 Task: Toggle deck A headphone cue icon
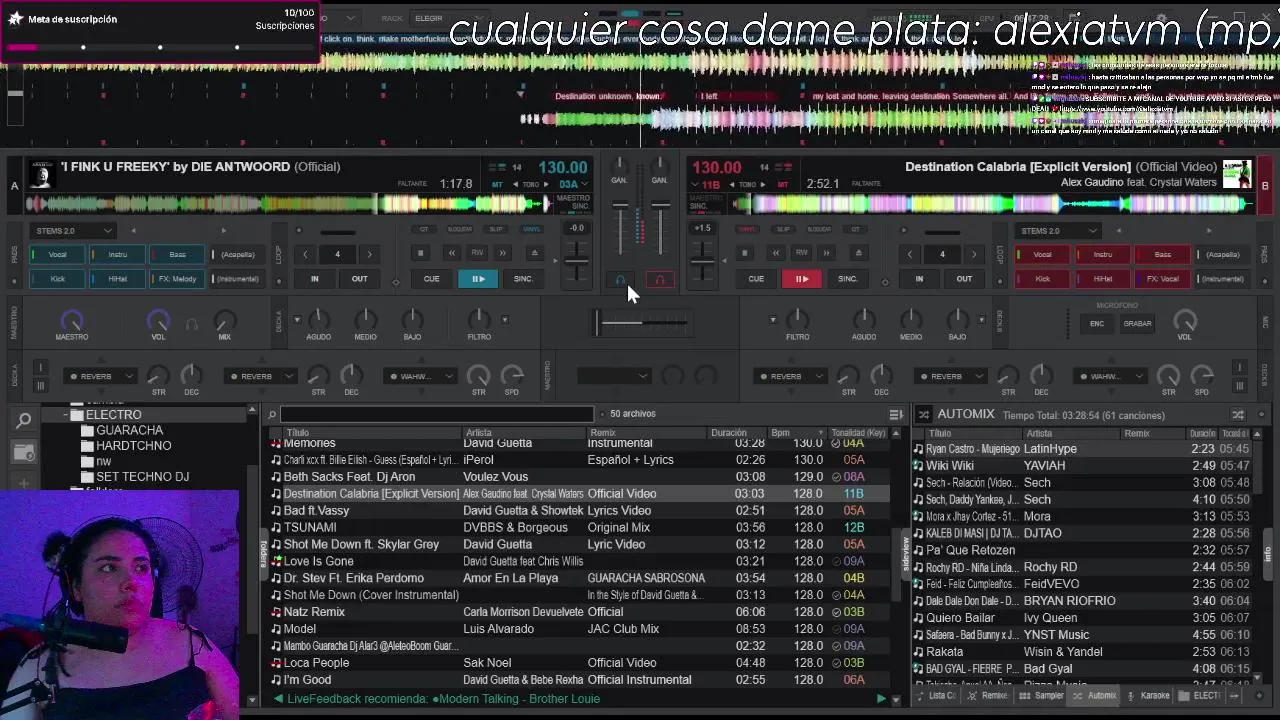[x=620, y=280]
